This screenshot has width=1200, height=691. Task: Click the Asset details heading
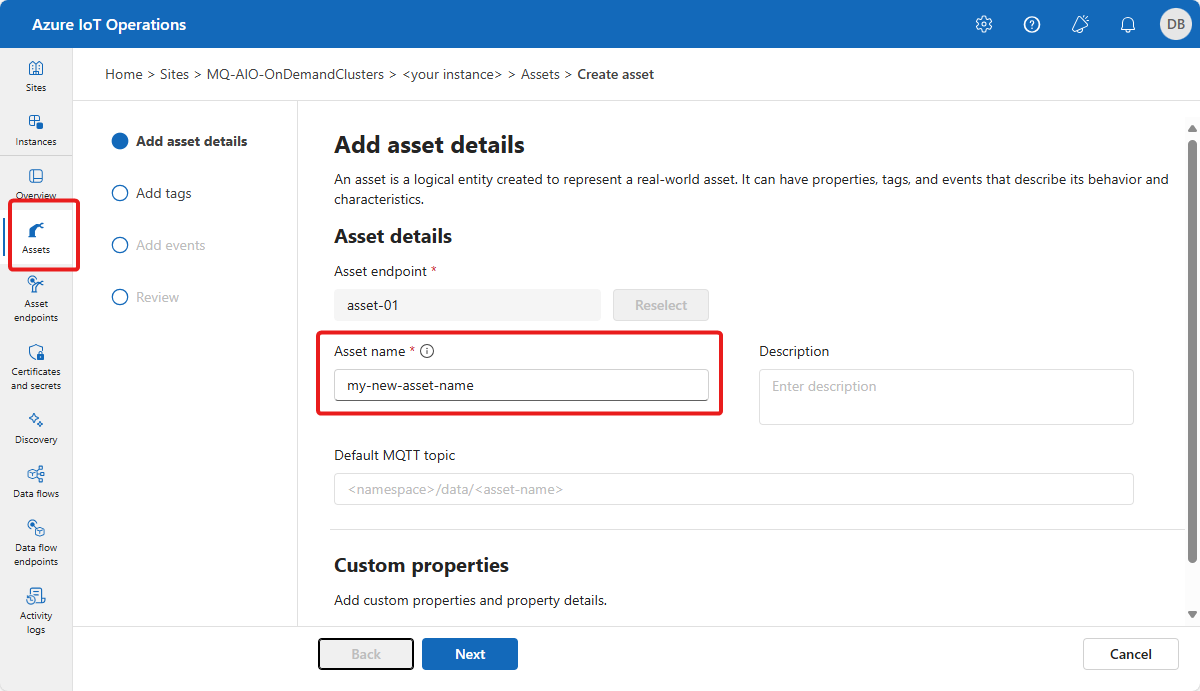pyautogui.click(x=393, y=236)
